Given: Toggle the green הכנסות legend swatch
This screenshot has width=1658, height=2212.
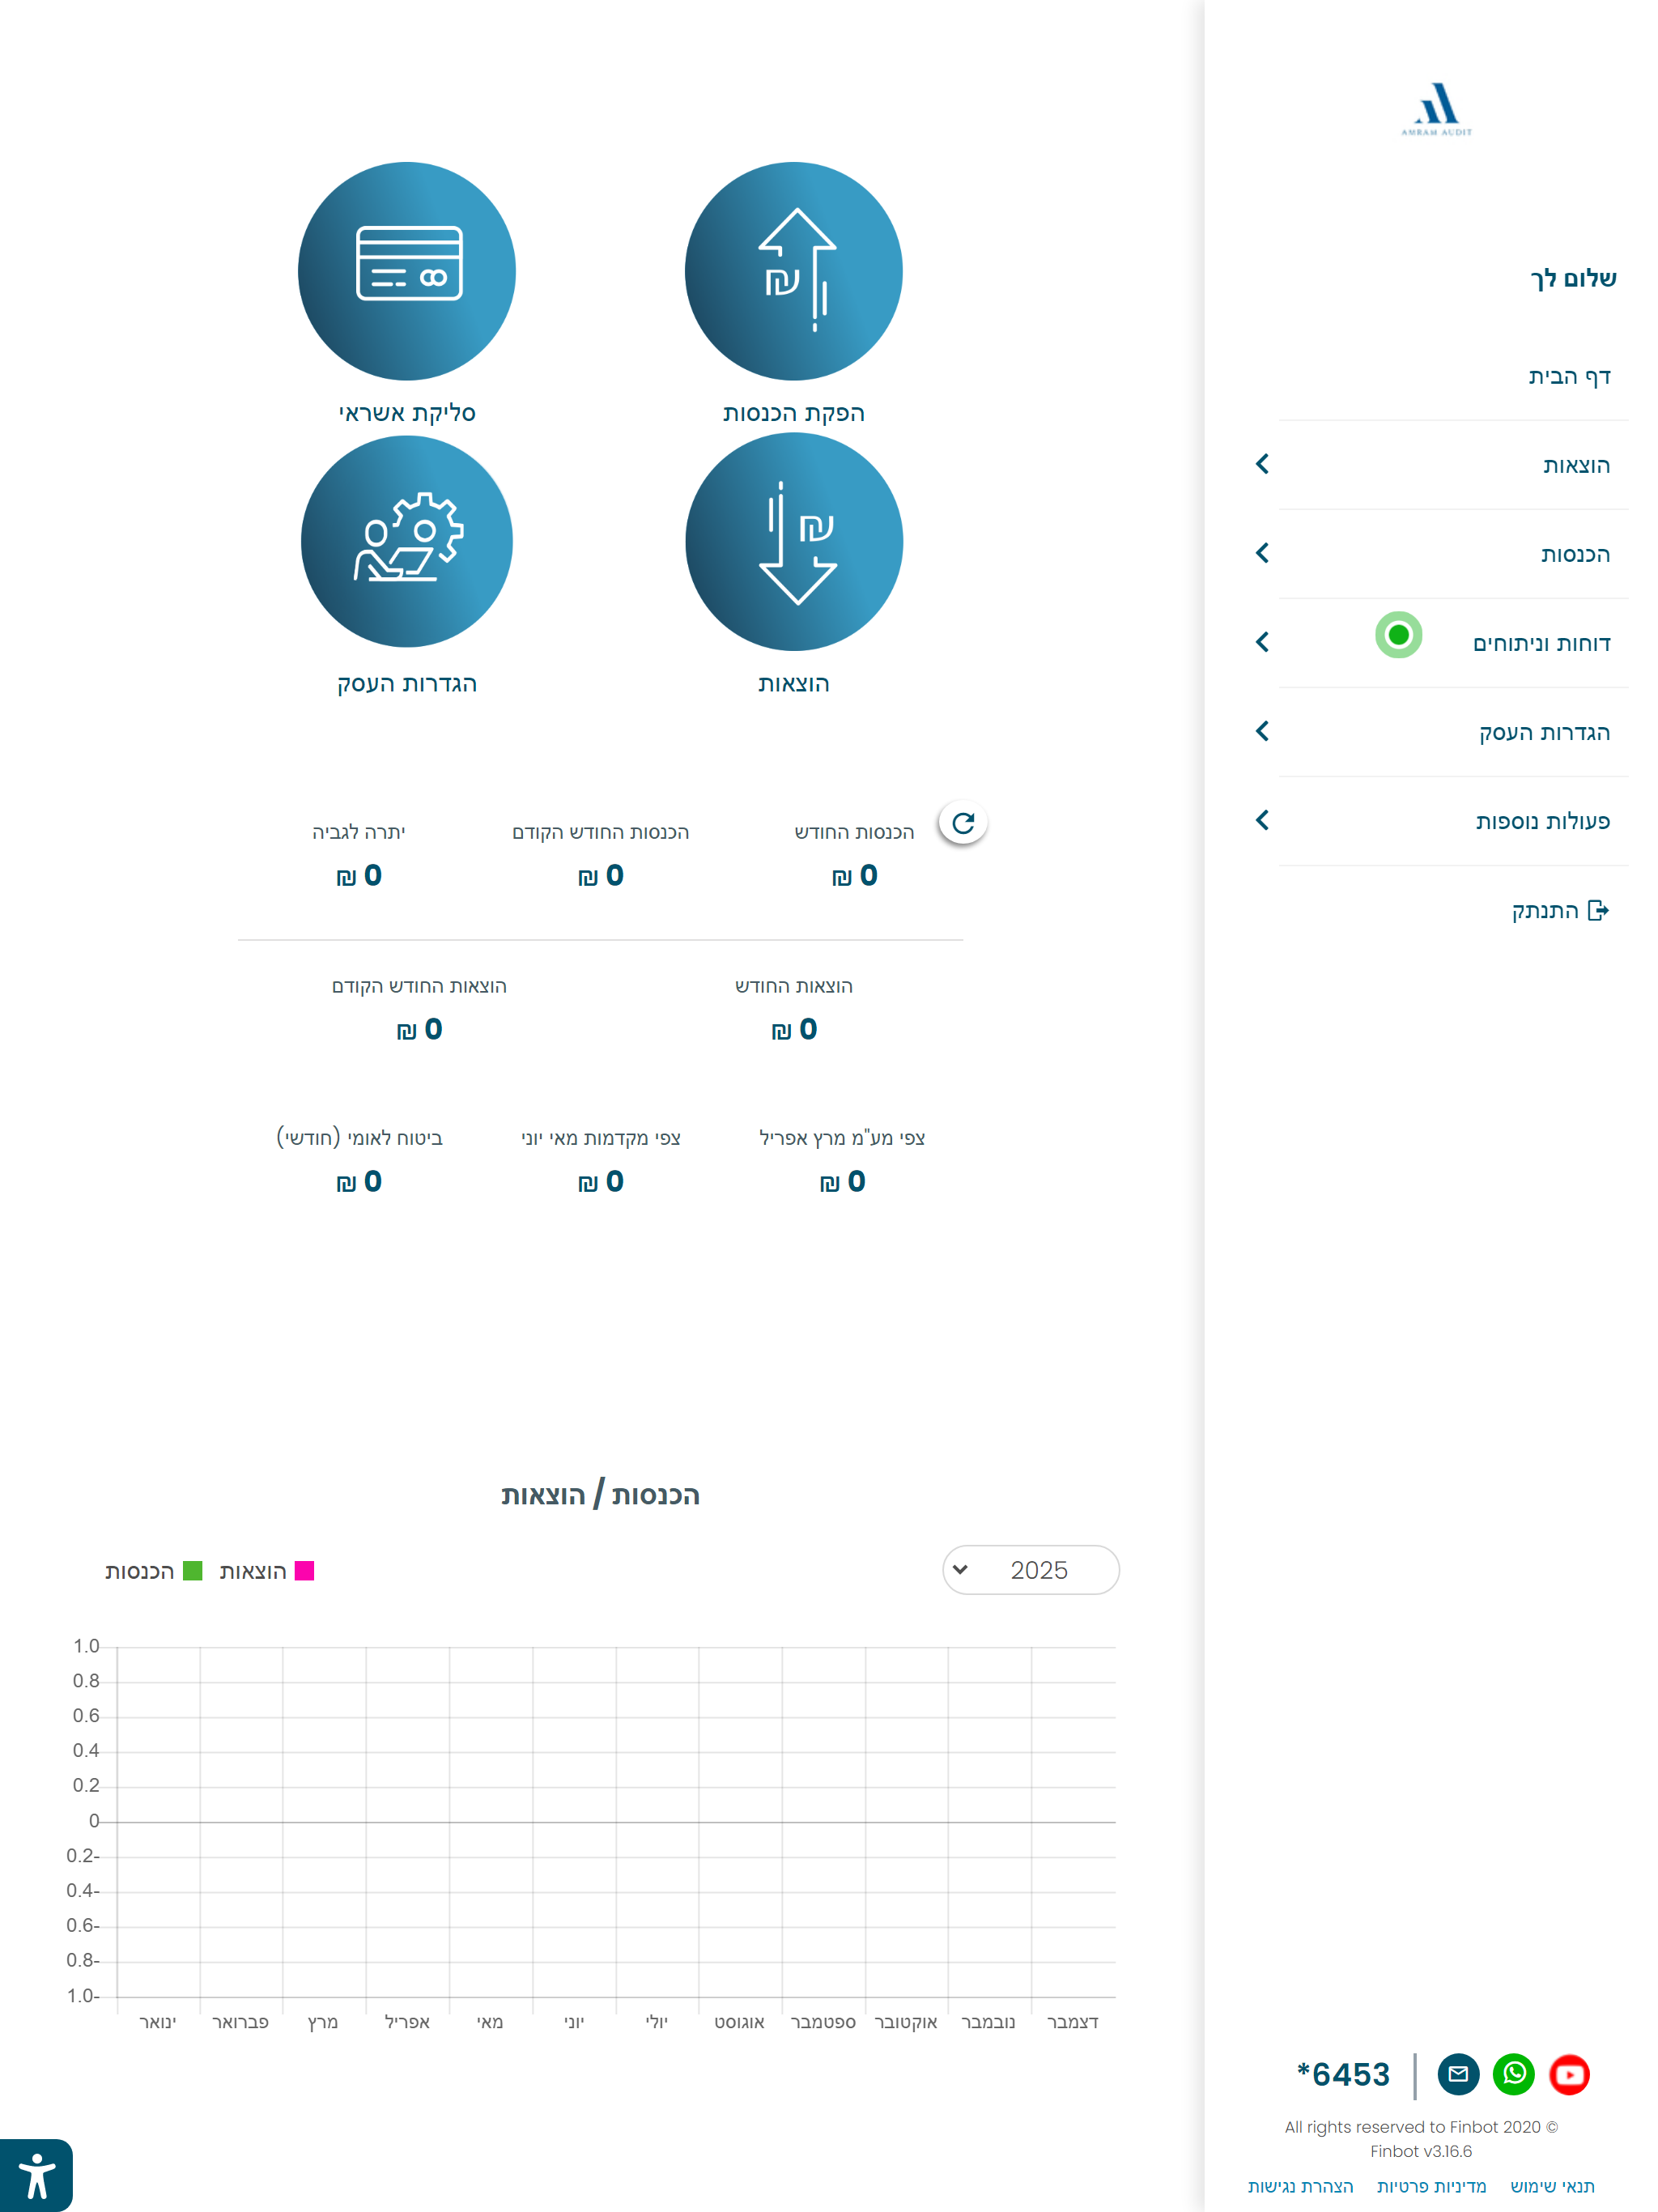Looking at the screenshot, I should (x=193, y=1571).
